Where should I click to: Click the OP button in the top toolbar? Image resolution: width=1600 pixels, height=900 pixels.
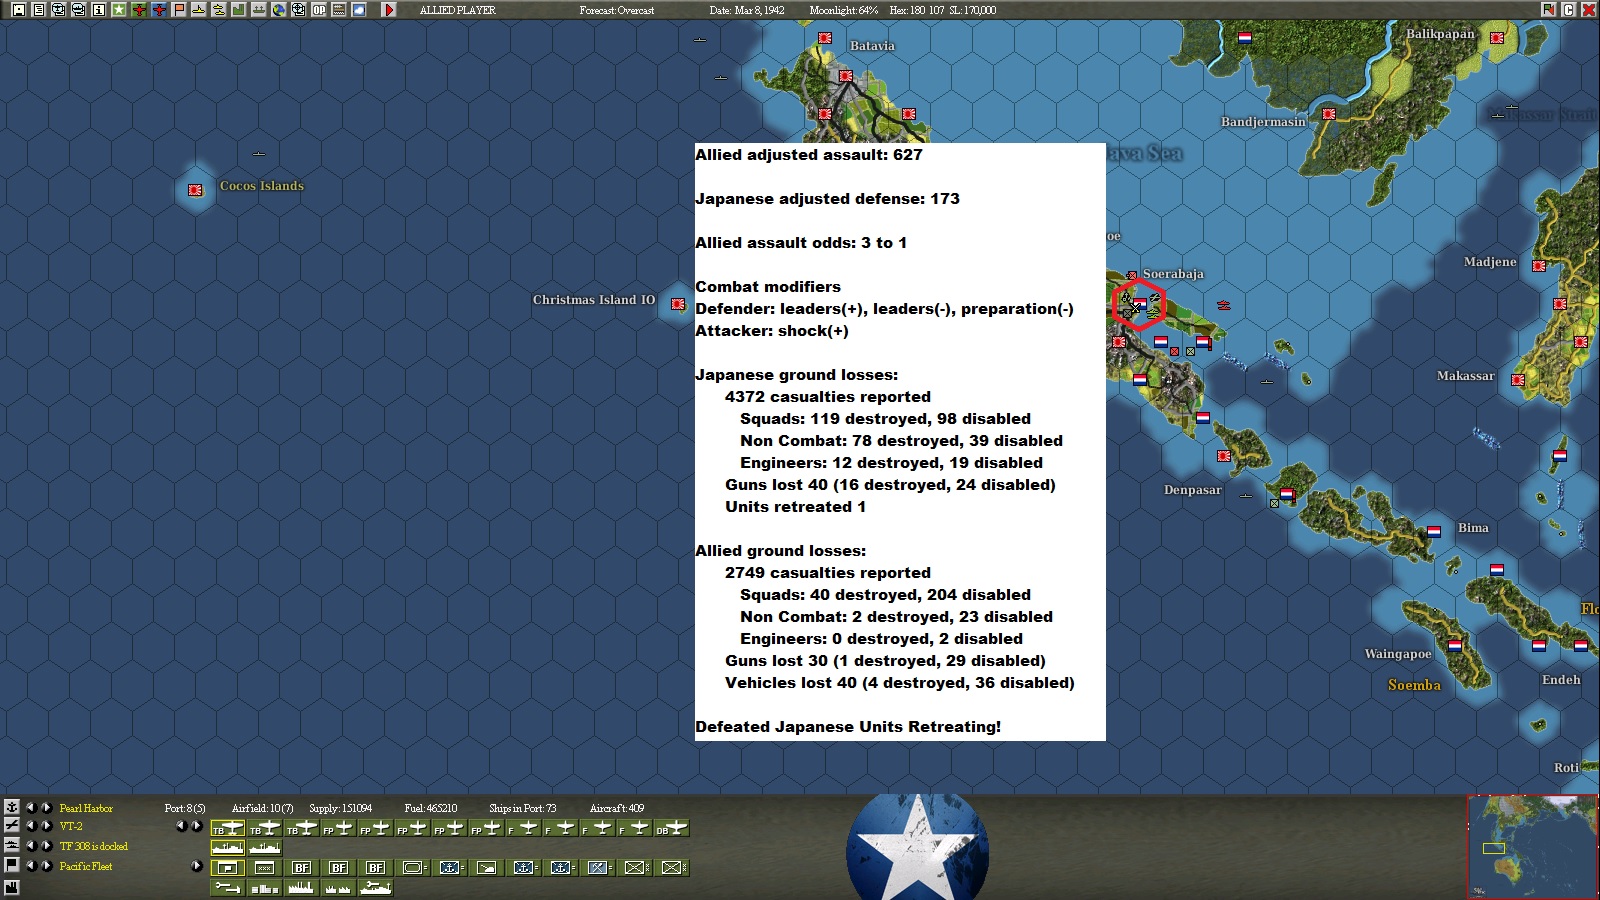tap(319, 10)
